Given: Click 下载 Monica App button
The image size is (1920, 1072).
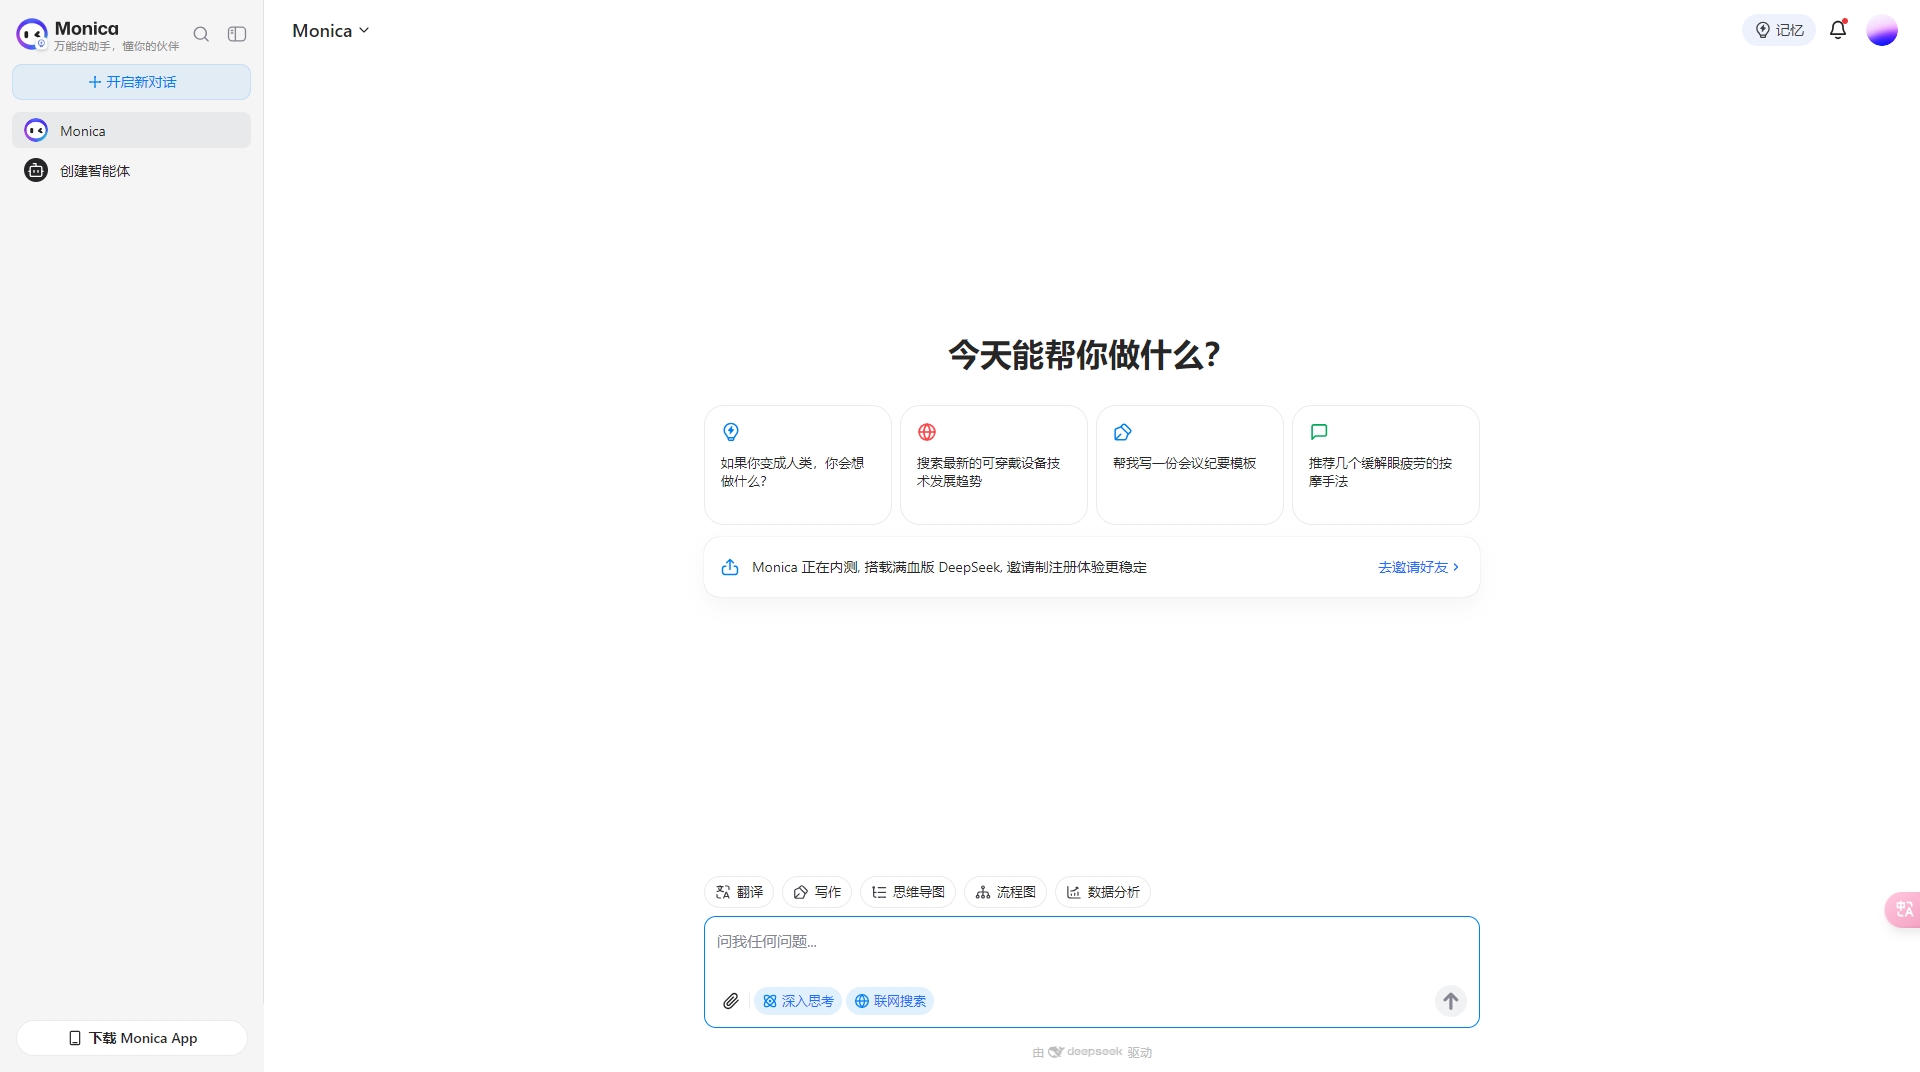Looking at the screenshot, I should click(x=132, y=1038).
